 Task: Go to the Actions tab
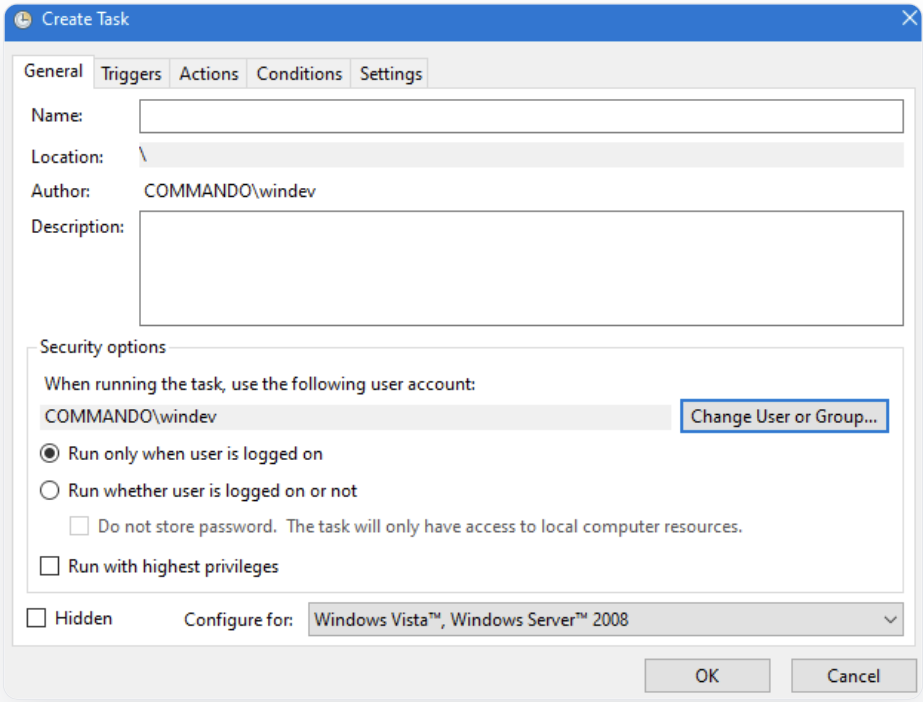(x=209, y=74)
